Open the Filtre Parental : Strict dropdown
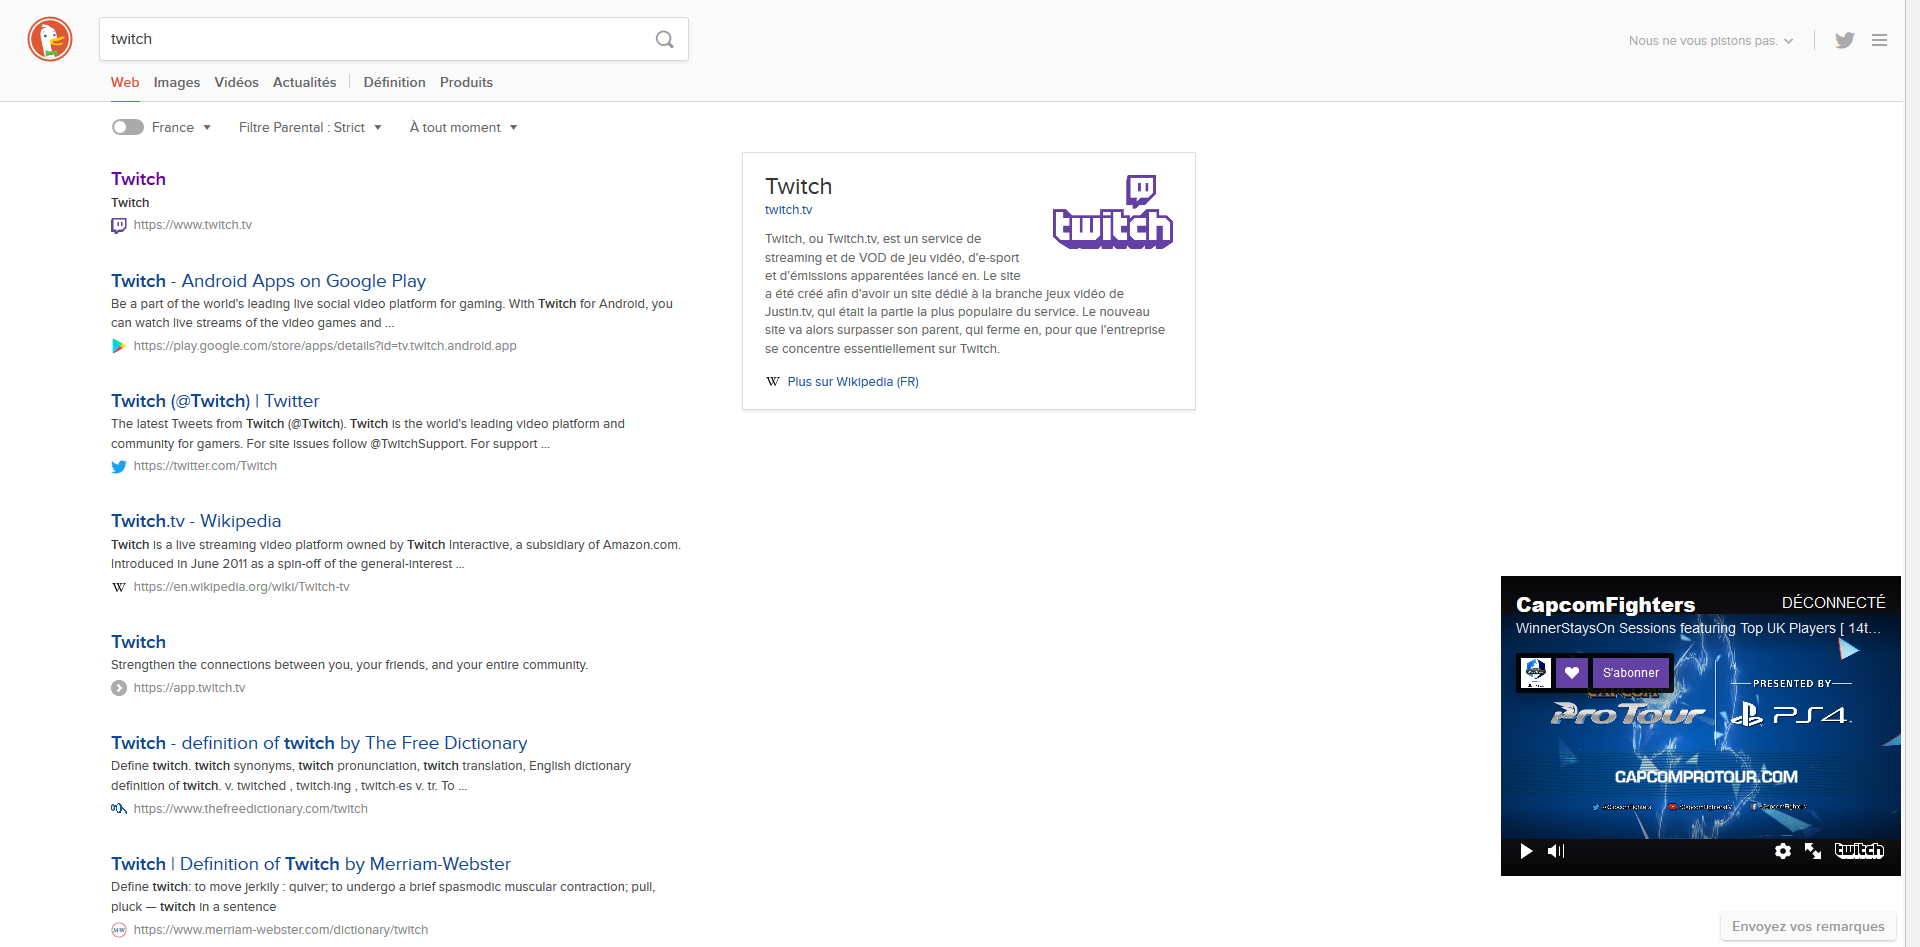This screenshot has width=1920, height=947. [310, 127]
